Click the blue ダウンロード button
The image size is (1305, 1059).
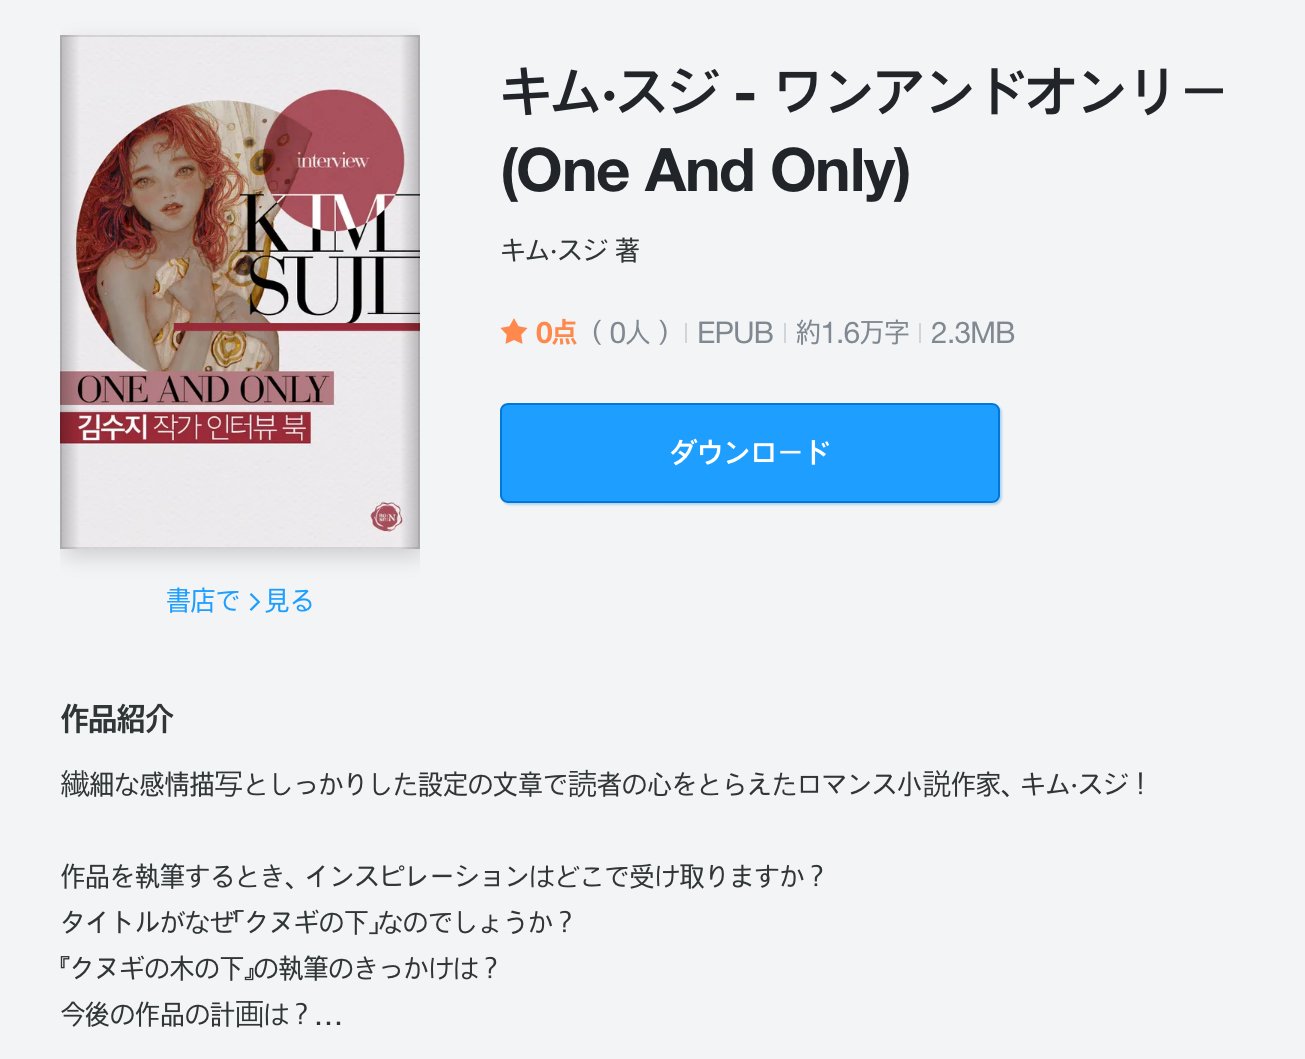click(749, 452)
